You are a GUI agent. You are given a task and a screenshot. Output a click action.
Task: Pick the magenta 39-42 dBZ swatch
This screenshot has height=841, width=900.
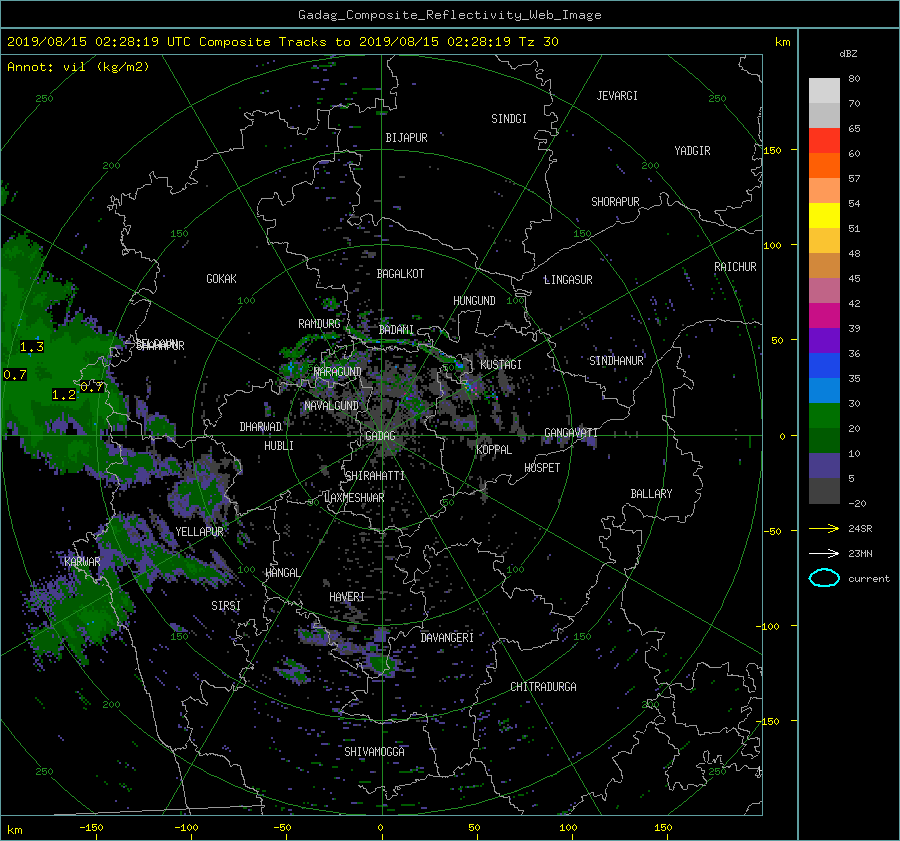(824, 316)
